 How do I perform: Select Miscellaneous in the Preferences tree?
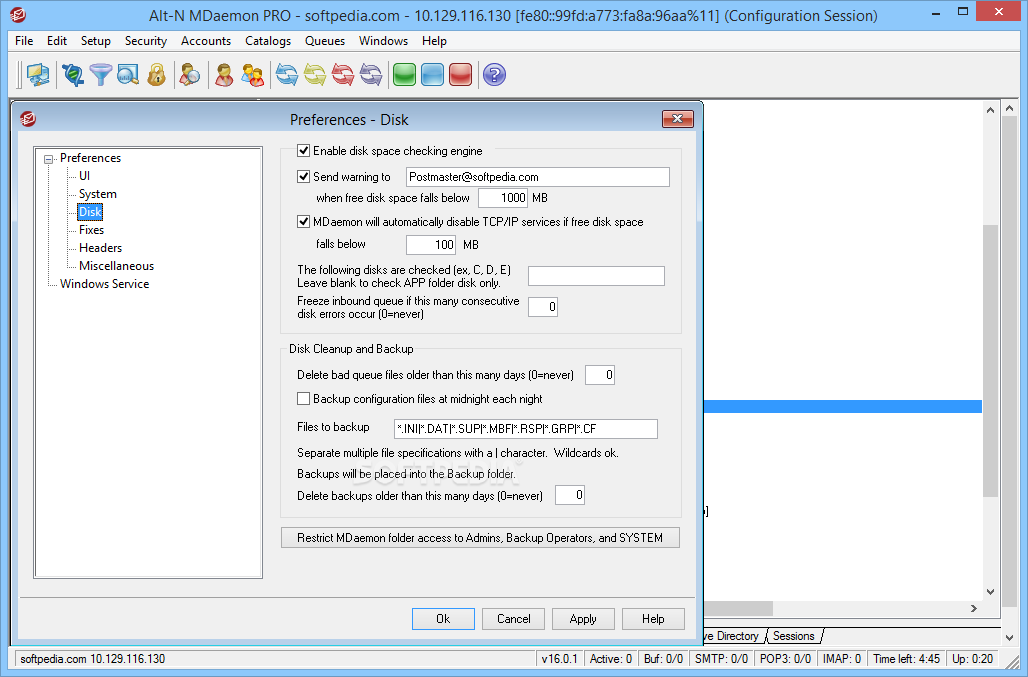[116, 265]
